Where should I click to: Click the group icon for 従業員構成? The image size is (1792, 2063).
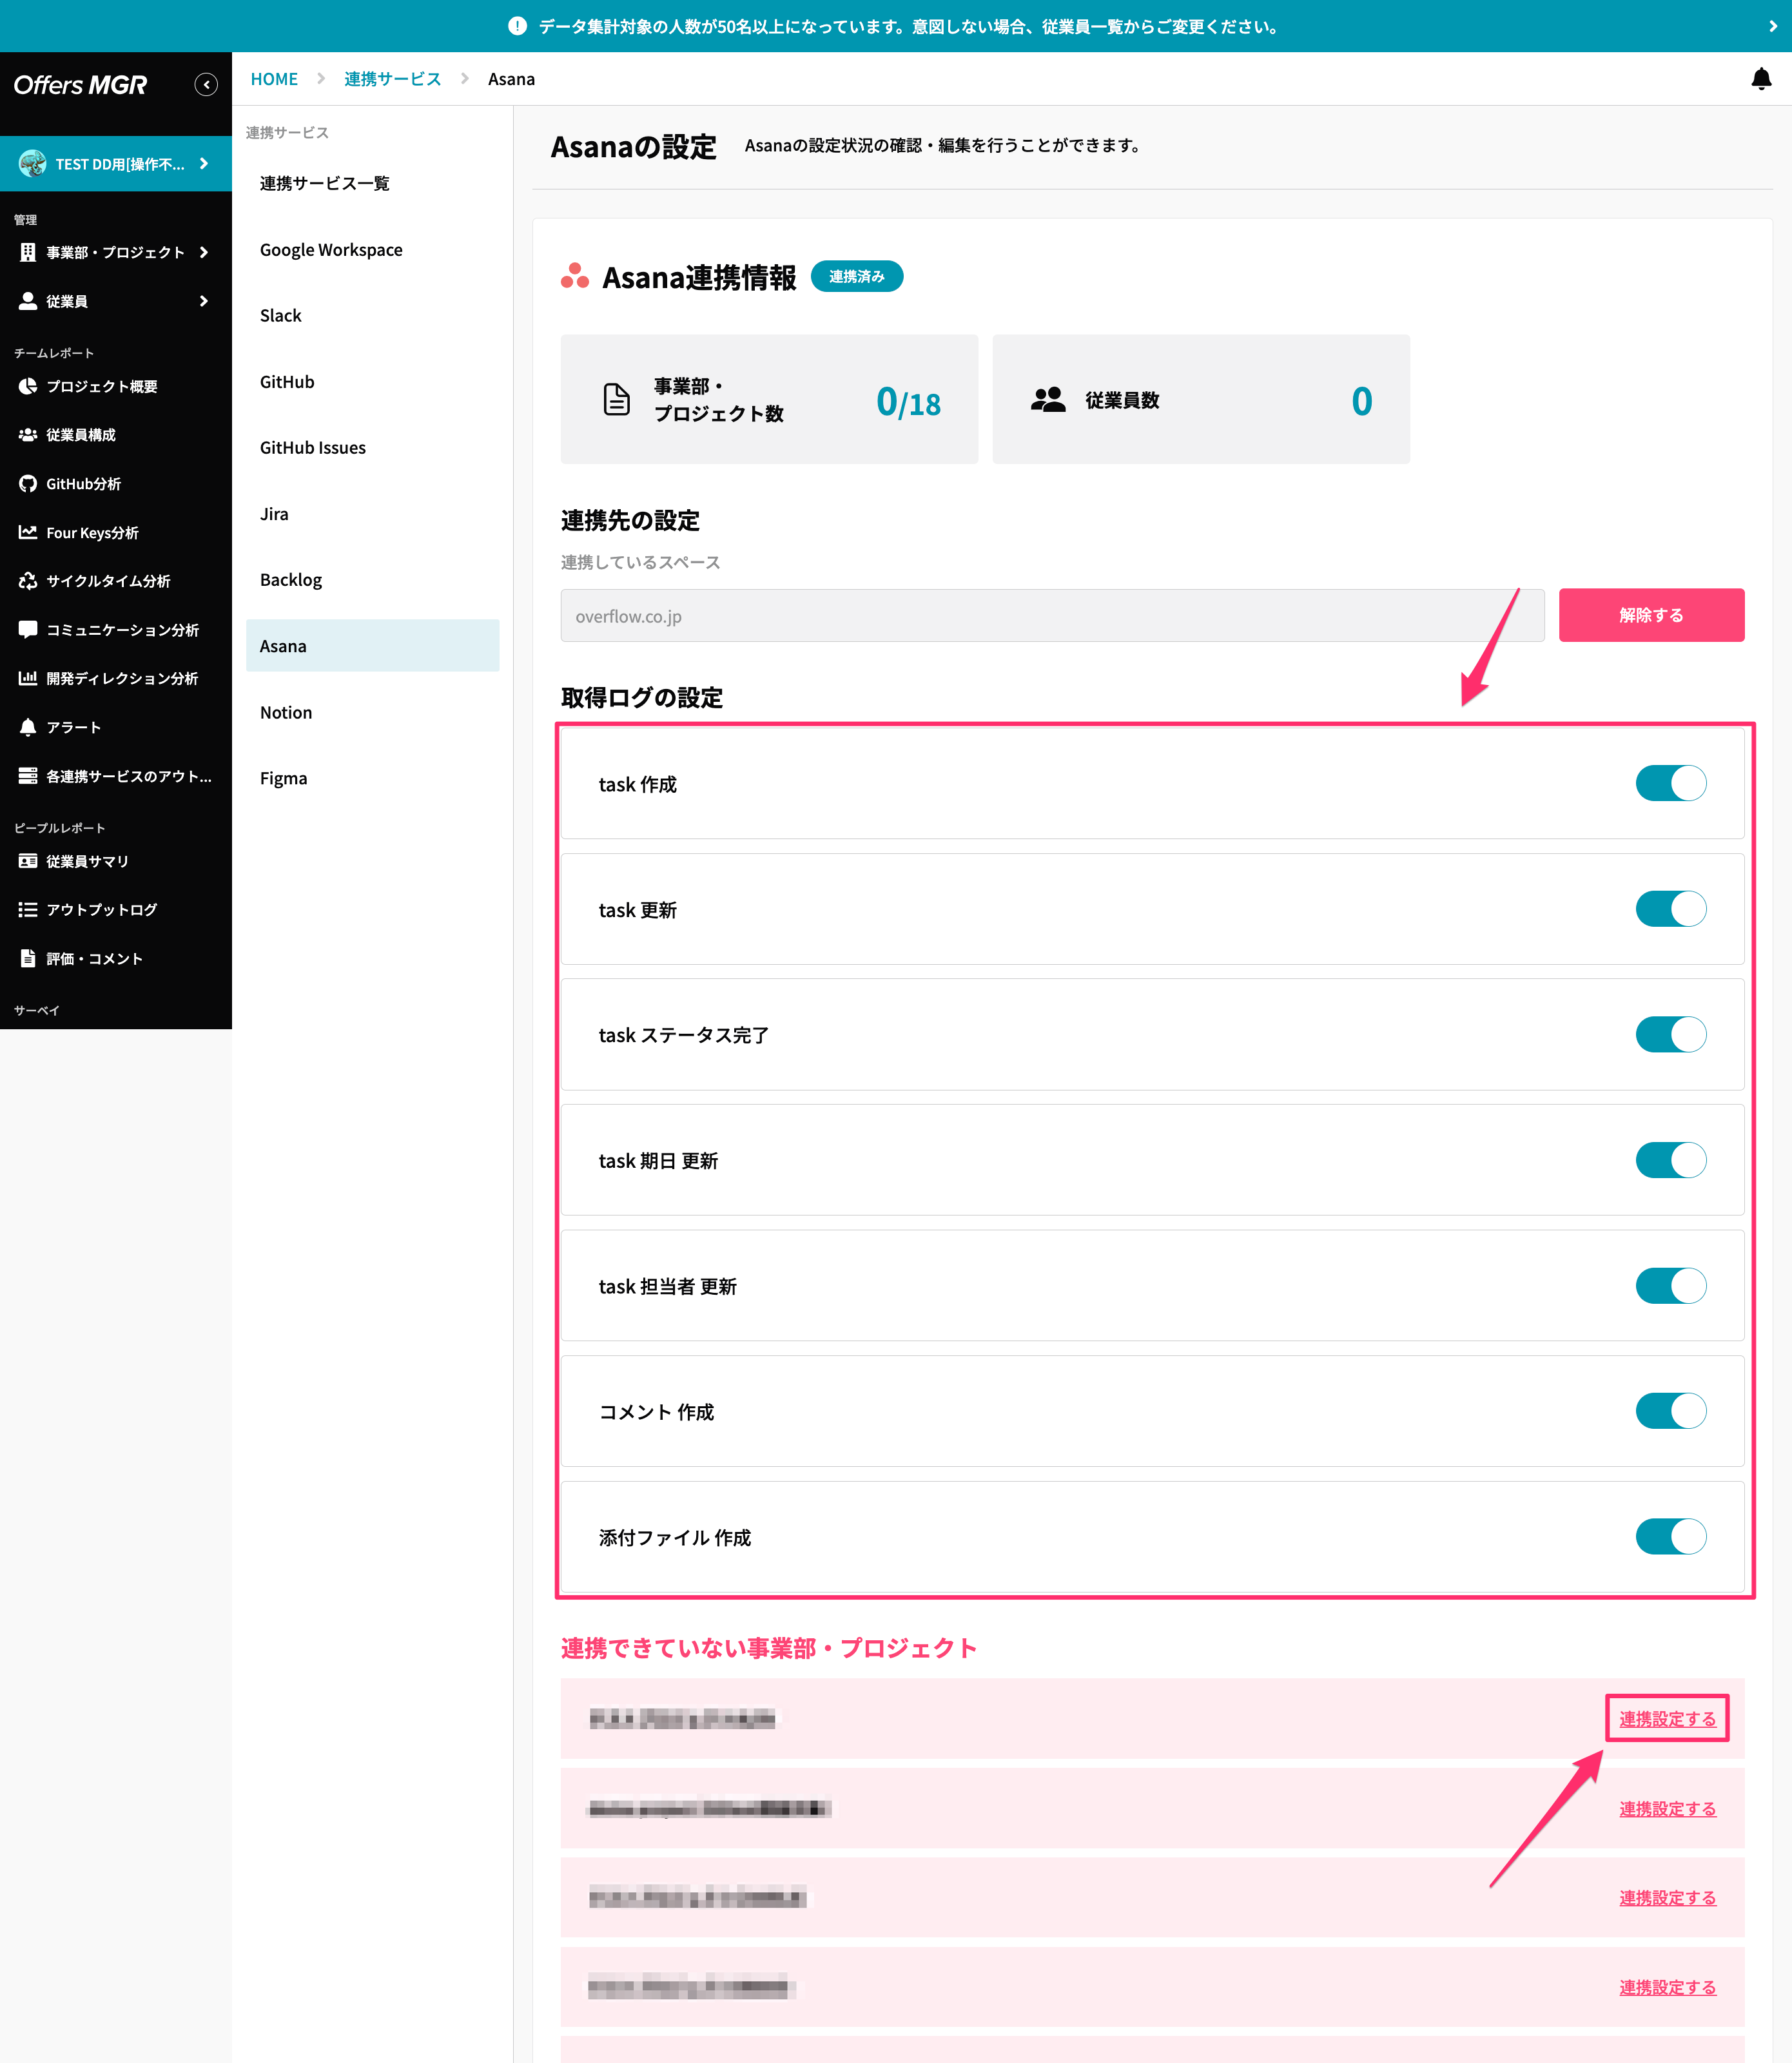(28, 435)
